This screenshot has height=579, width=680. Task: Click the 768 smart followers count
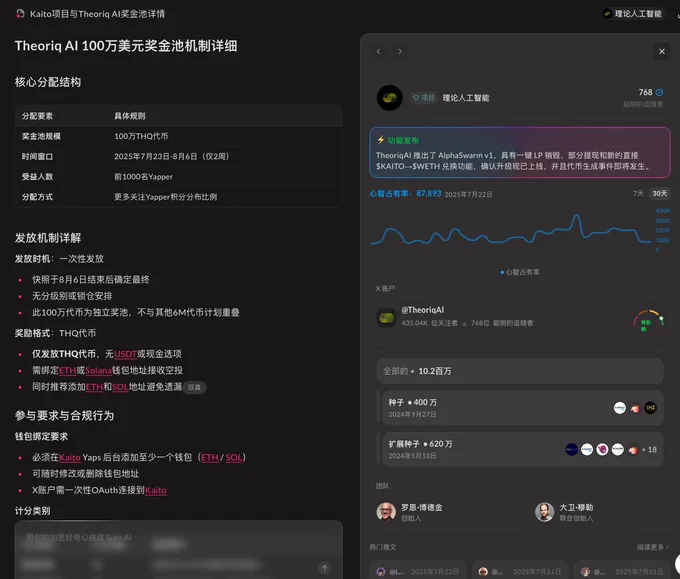[x=645, y=92]
